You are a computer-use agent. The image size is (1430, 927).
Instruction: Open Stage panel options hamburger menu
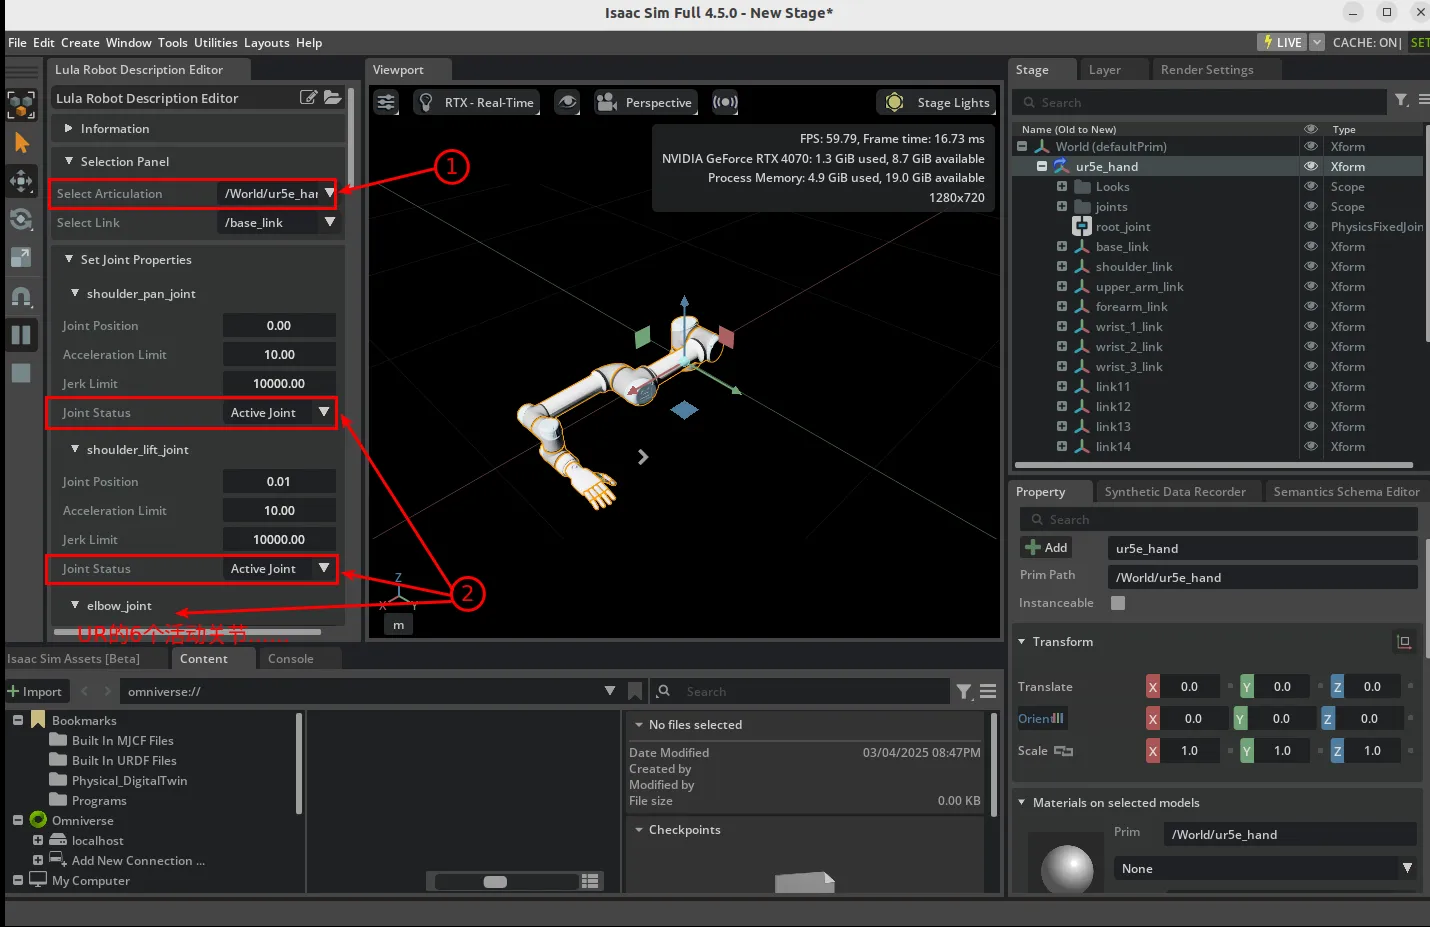[x=1424, y=100]
